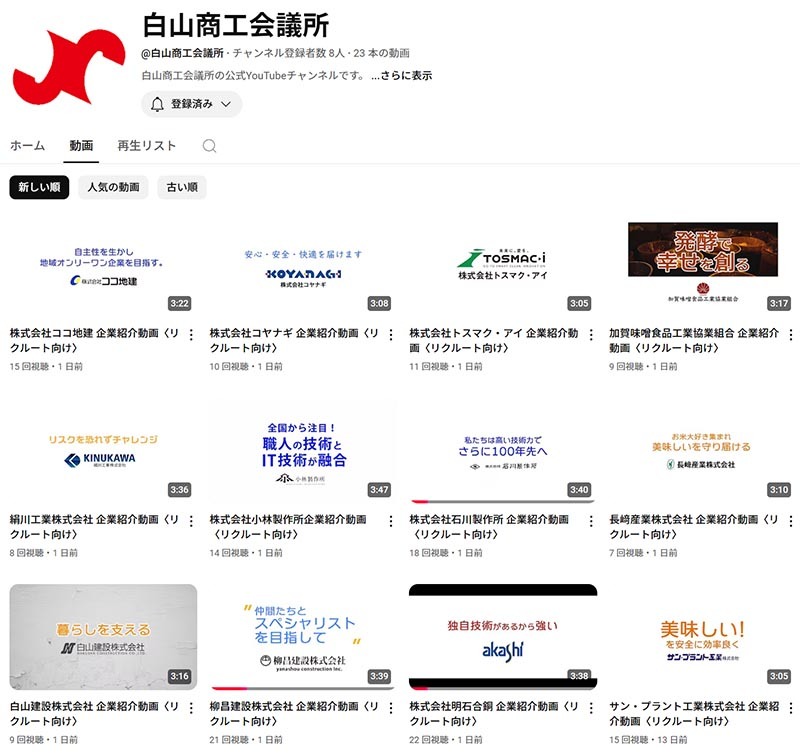The image size is (800, 753).
Task: Switch to the ホーム tab
Action: point(27,146)
